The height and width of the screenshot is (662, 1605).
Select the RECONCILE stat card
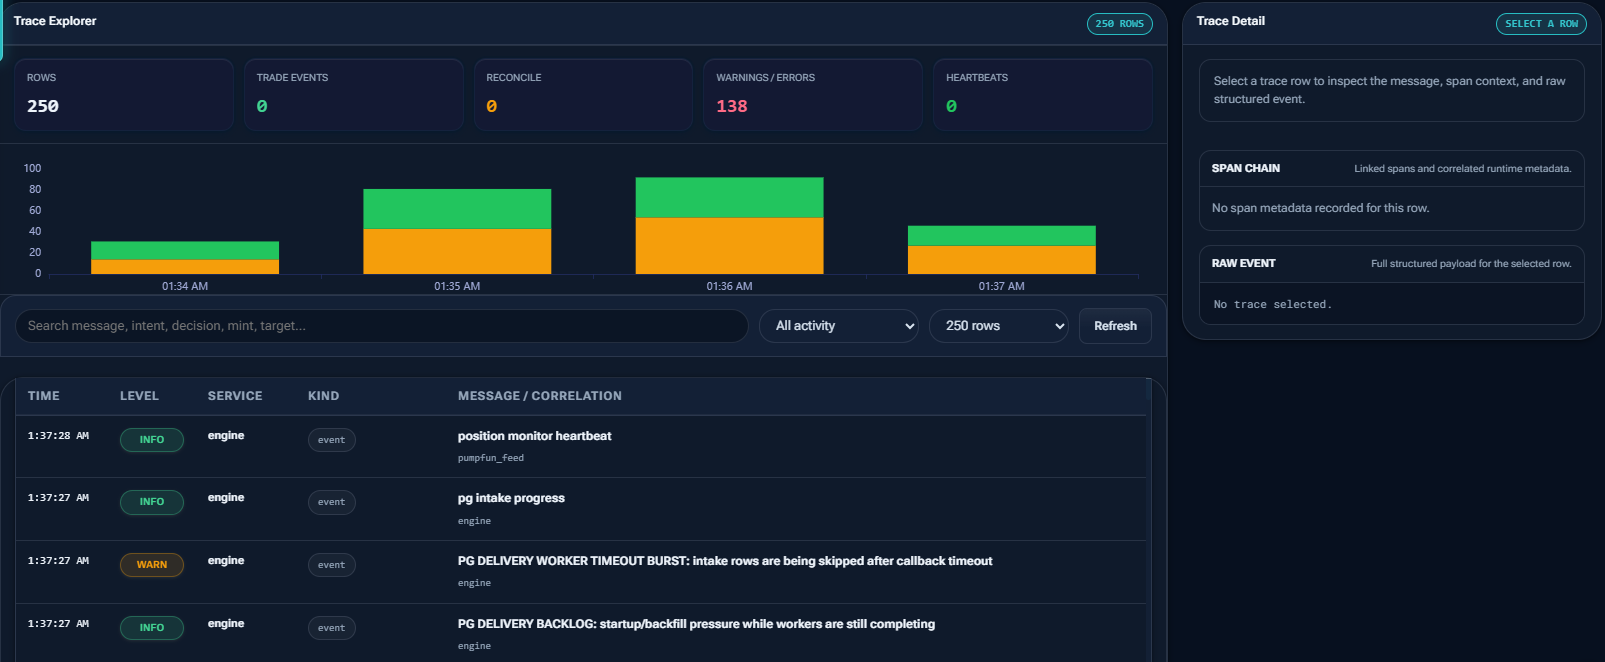(x=583, y=94)
